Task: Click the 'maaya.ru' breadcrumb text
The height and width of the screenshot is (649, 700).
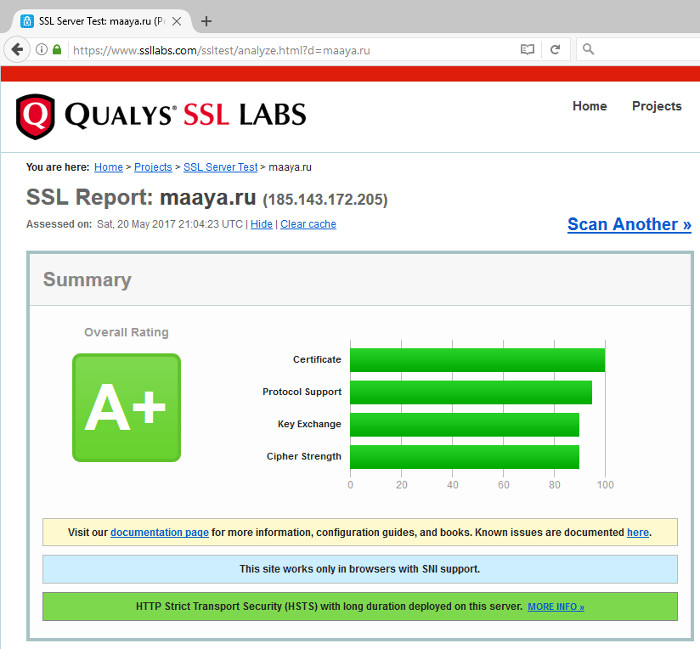Action: coord(290,167)
